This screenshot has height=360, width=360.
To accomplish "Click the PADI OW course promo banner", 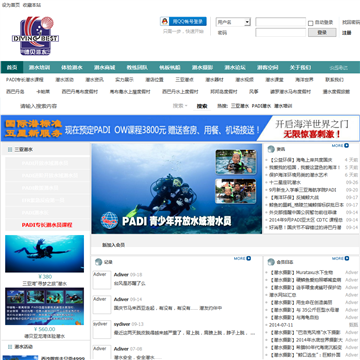I will point(180,128).
